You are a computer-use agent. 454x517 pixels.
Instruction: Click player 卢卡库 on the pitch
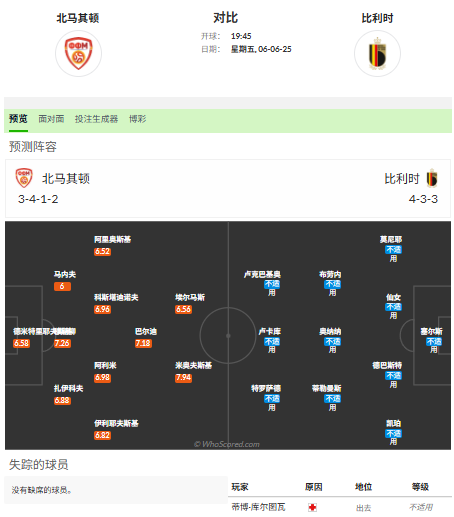pyautogui.click(x=270, y=331)
